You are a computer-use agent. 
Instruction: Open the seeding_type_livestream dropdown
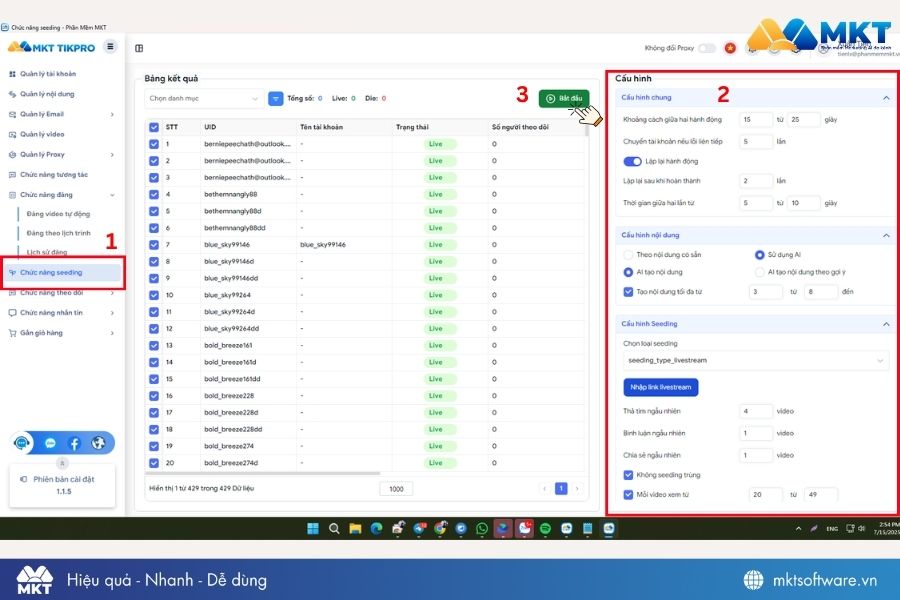pyautogui.click(x=755, y=361)
